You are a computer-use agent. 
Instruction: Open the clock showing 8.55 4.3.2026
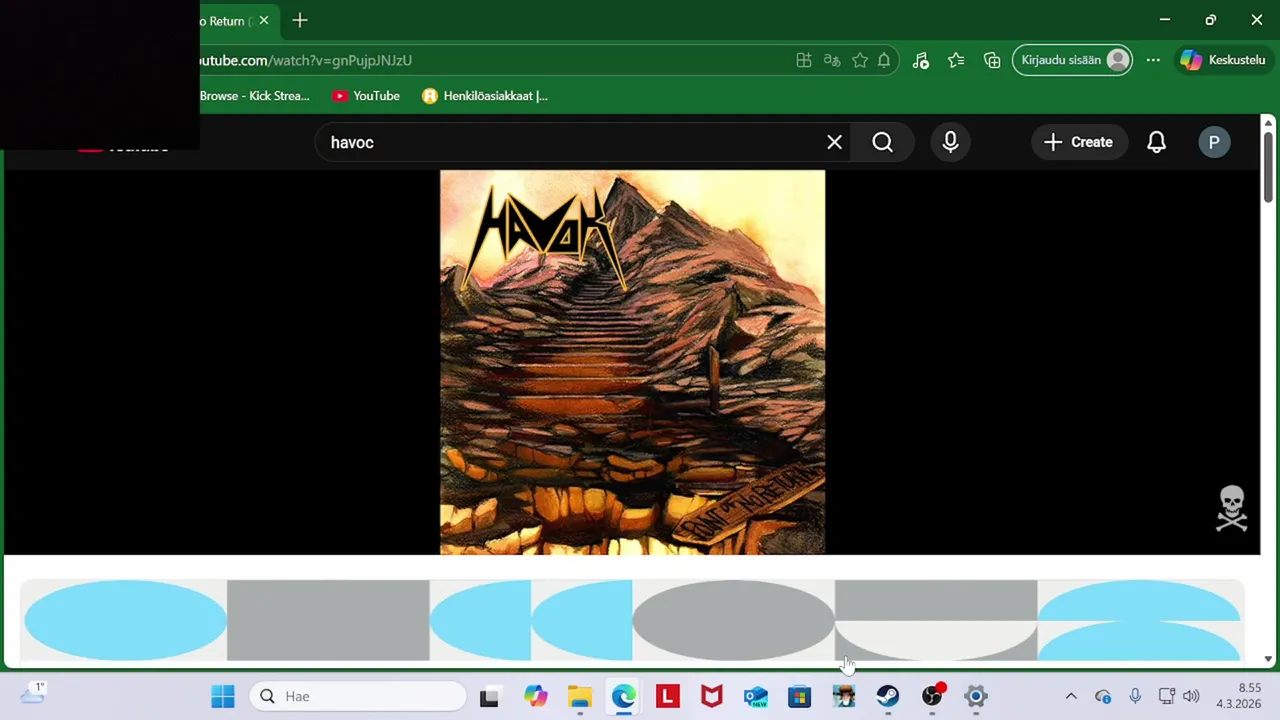[1238, 696]
